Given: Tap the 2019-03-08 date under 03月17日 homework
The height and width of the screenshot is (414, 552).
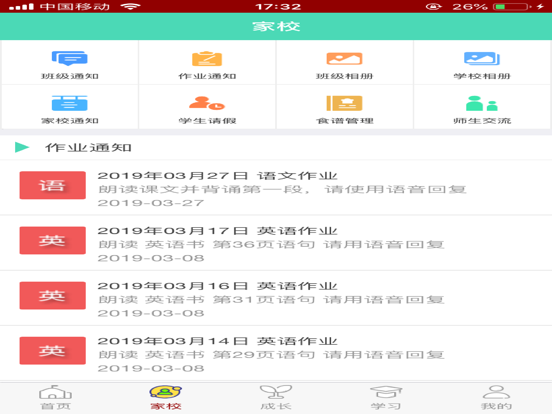Looking at the screenshot, I should coord(151,258).
